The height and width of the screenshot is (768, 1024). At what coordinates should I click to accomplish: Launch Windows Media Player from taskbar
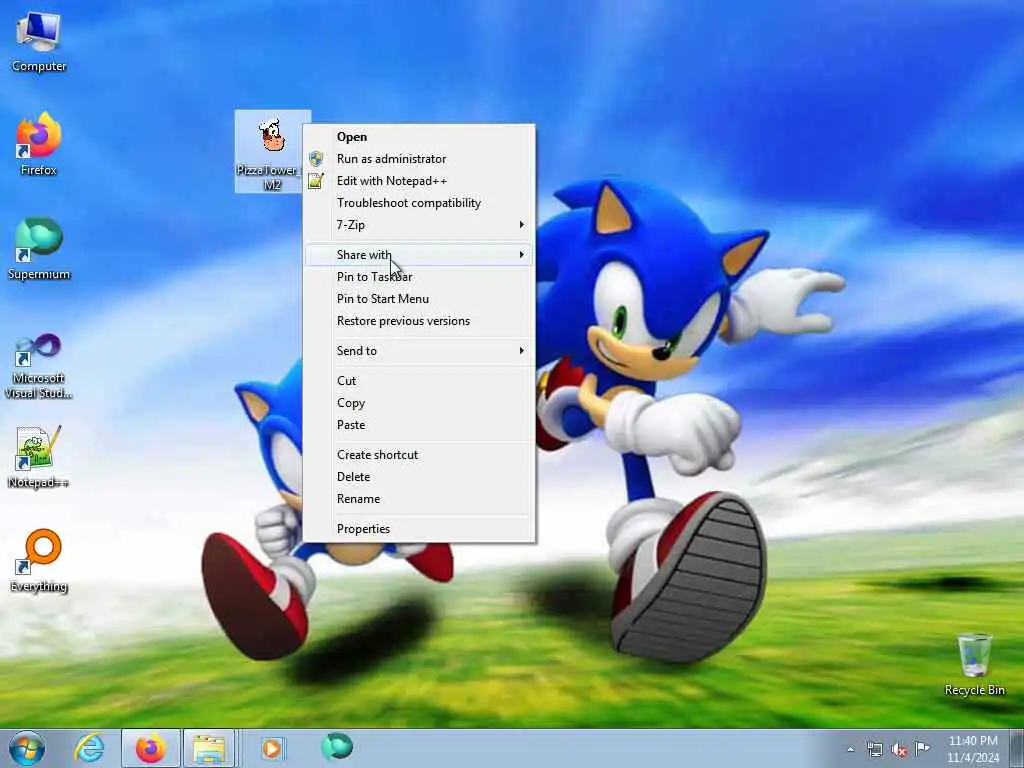[272, 748]
